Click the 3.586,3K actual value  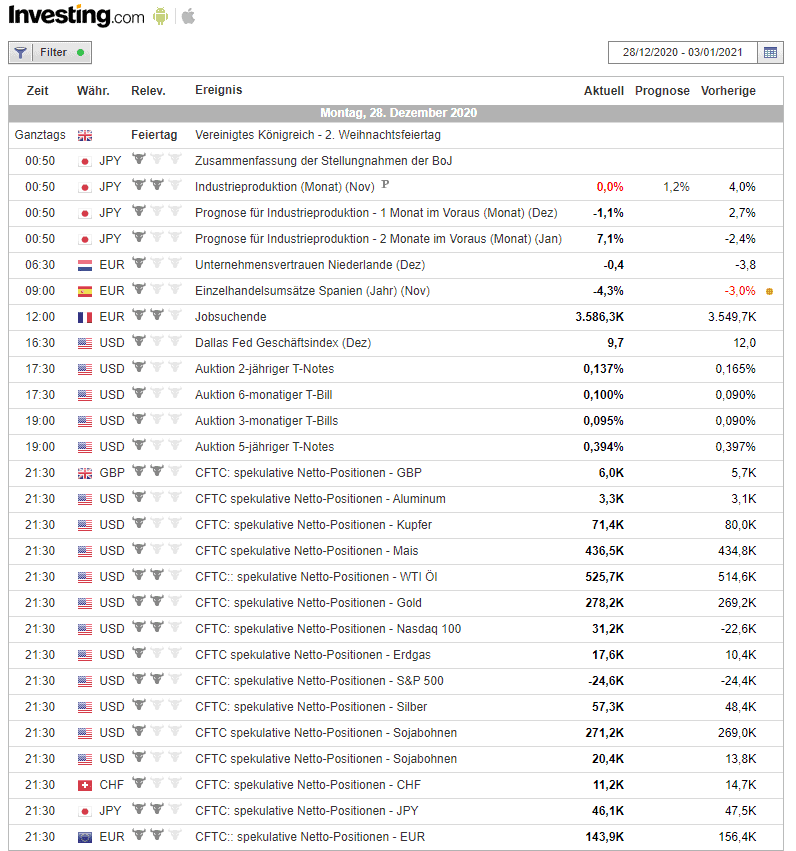point(600,317)
